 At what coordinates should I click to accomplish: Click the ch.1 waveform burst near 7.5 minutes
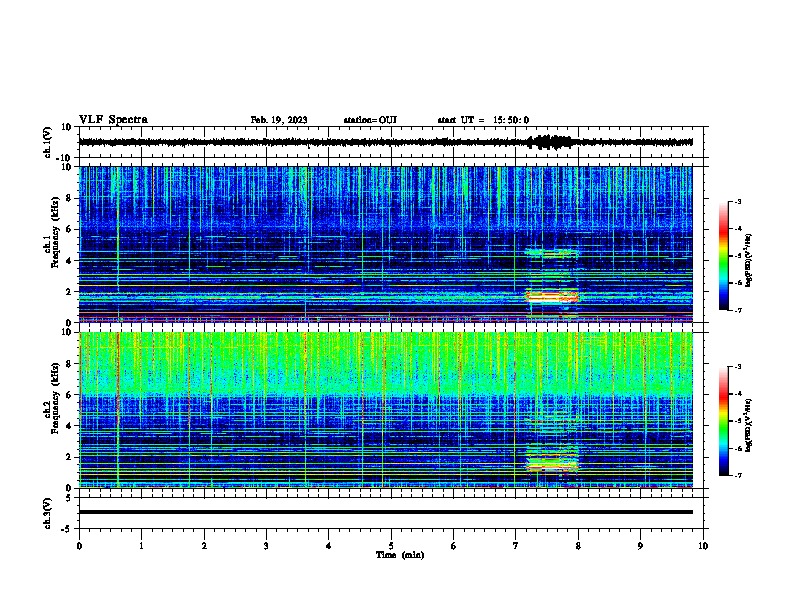[551, 142]
